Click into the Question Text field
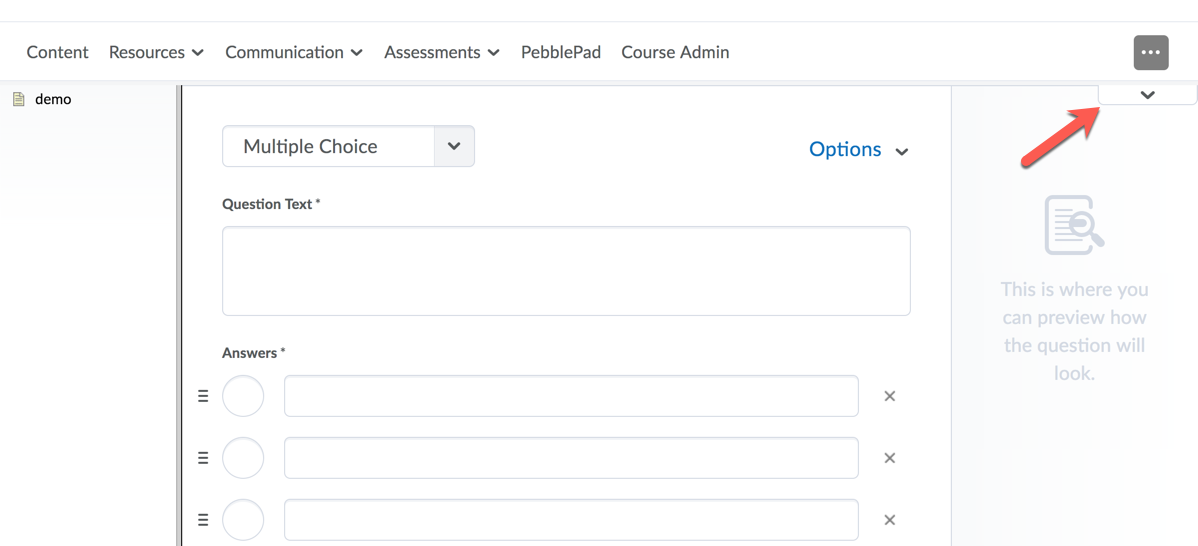 point(566,271)
